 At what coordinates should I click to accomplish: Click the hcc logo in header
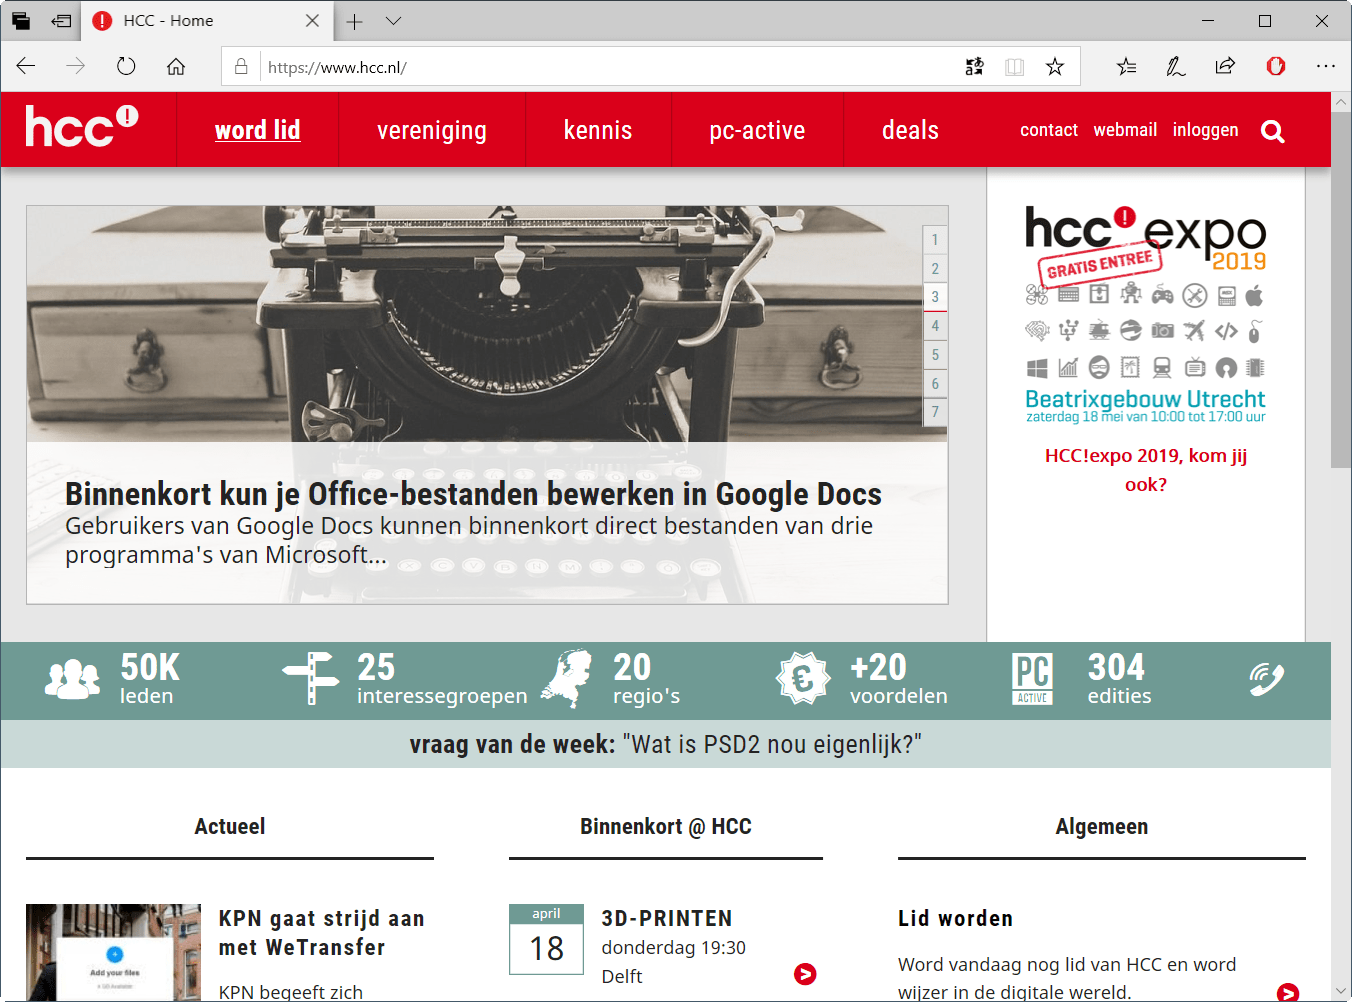point(82,127)
